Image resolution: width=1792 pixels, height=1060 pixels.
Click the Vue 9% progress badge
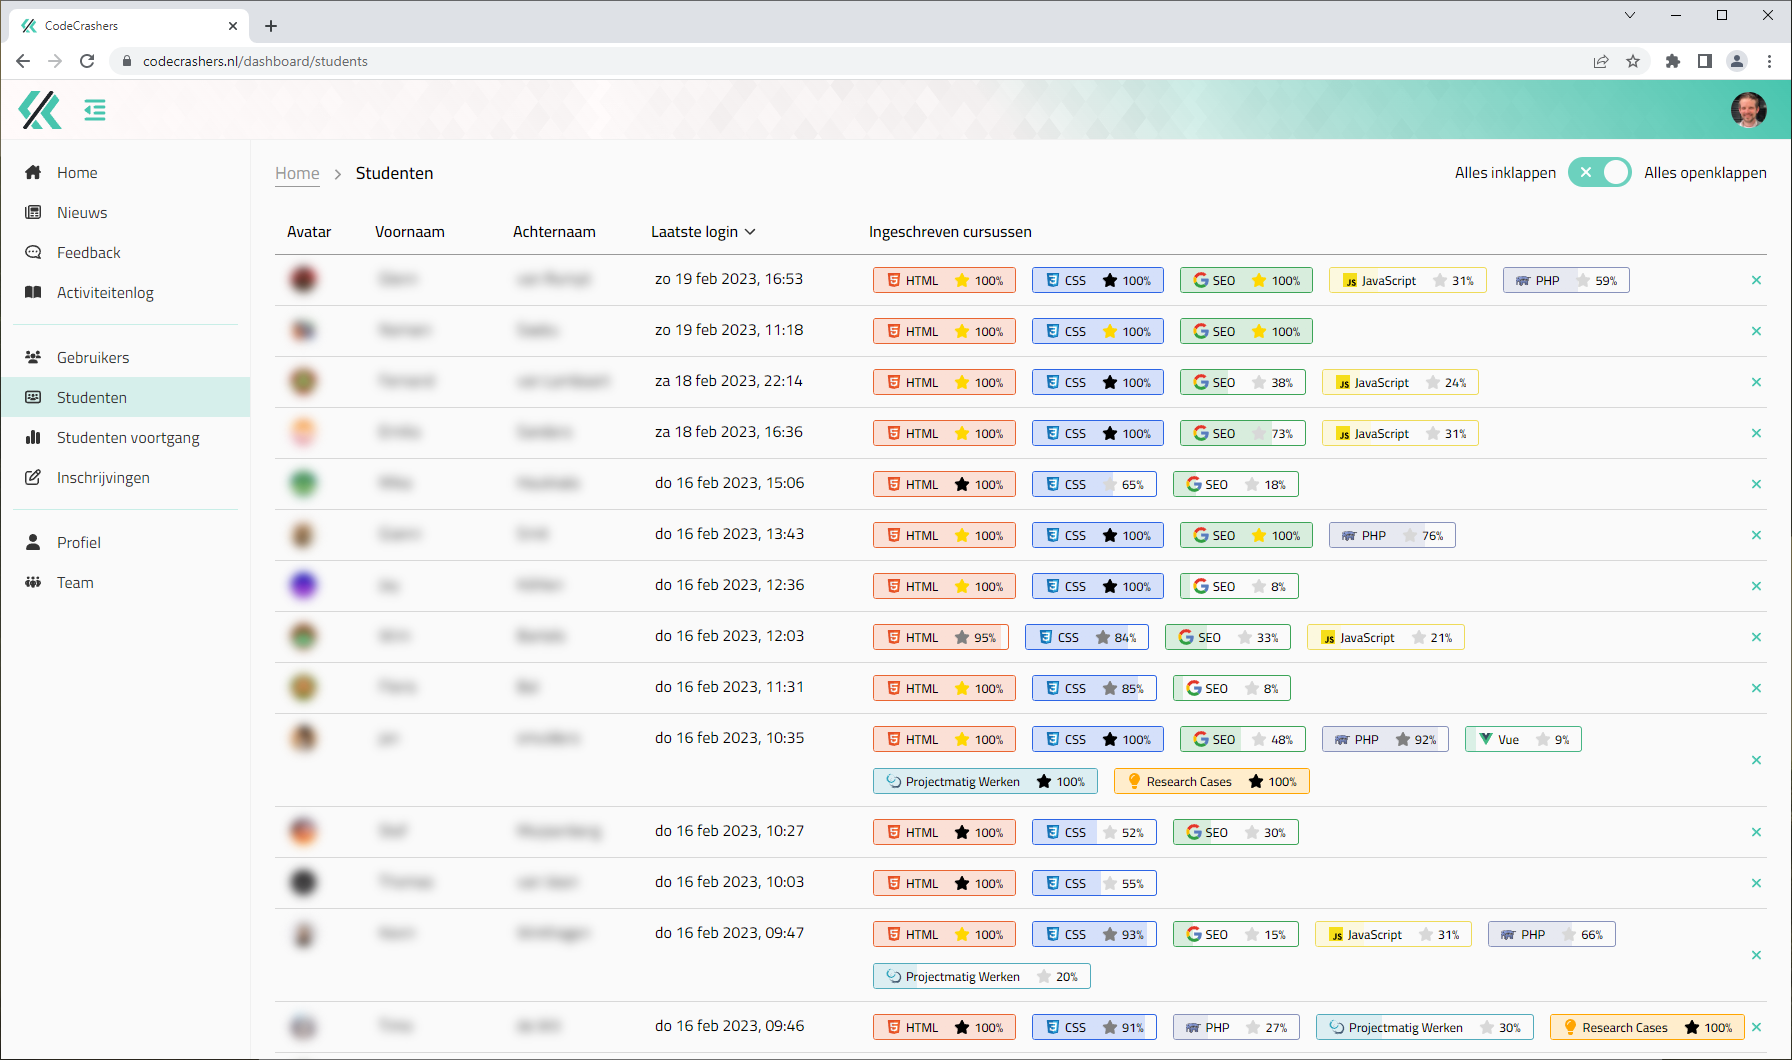[x=1522, y=740]
